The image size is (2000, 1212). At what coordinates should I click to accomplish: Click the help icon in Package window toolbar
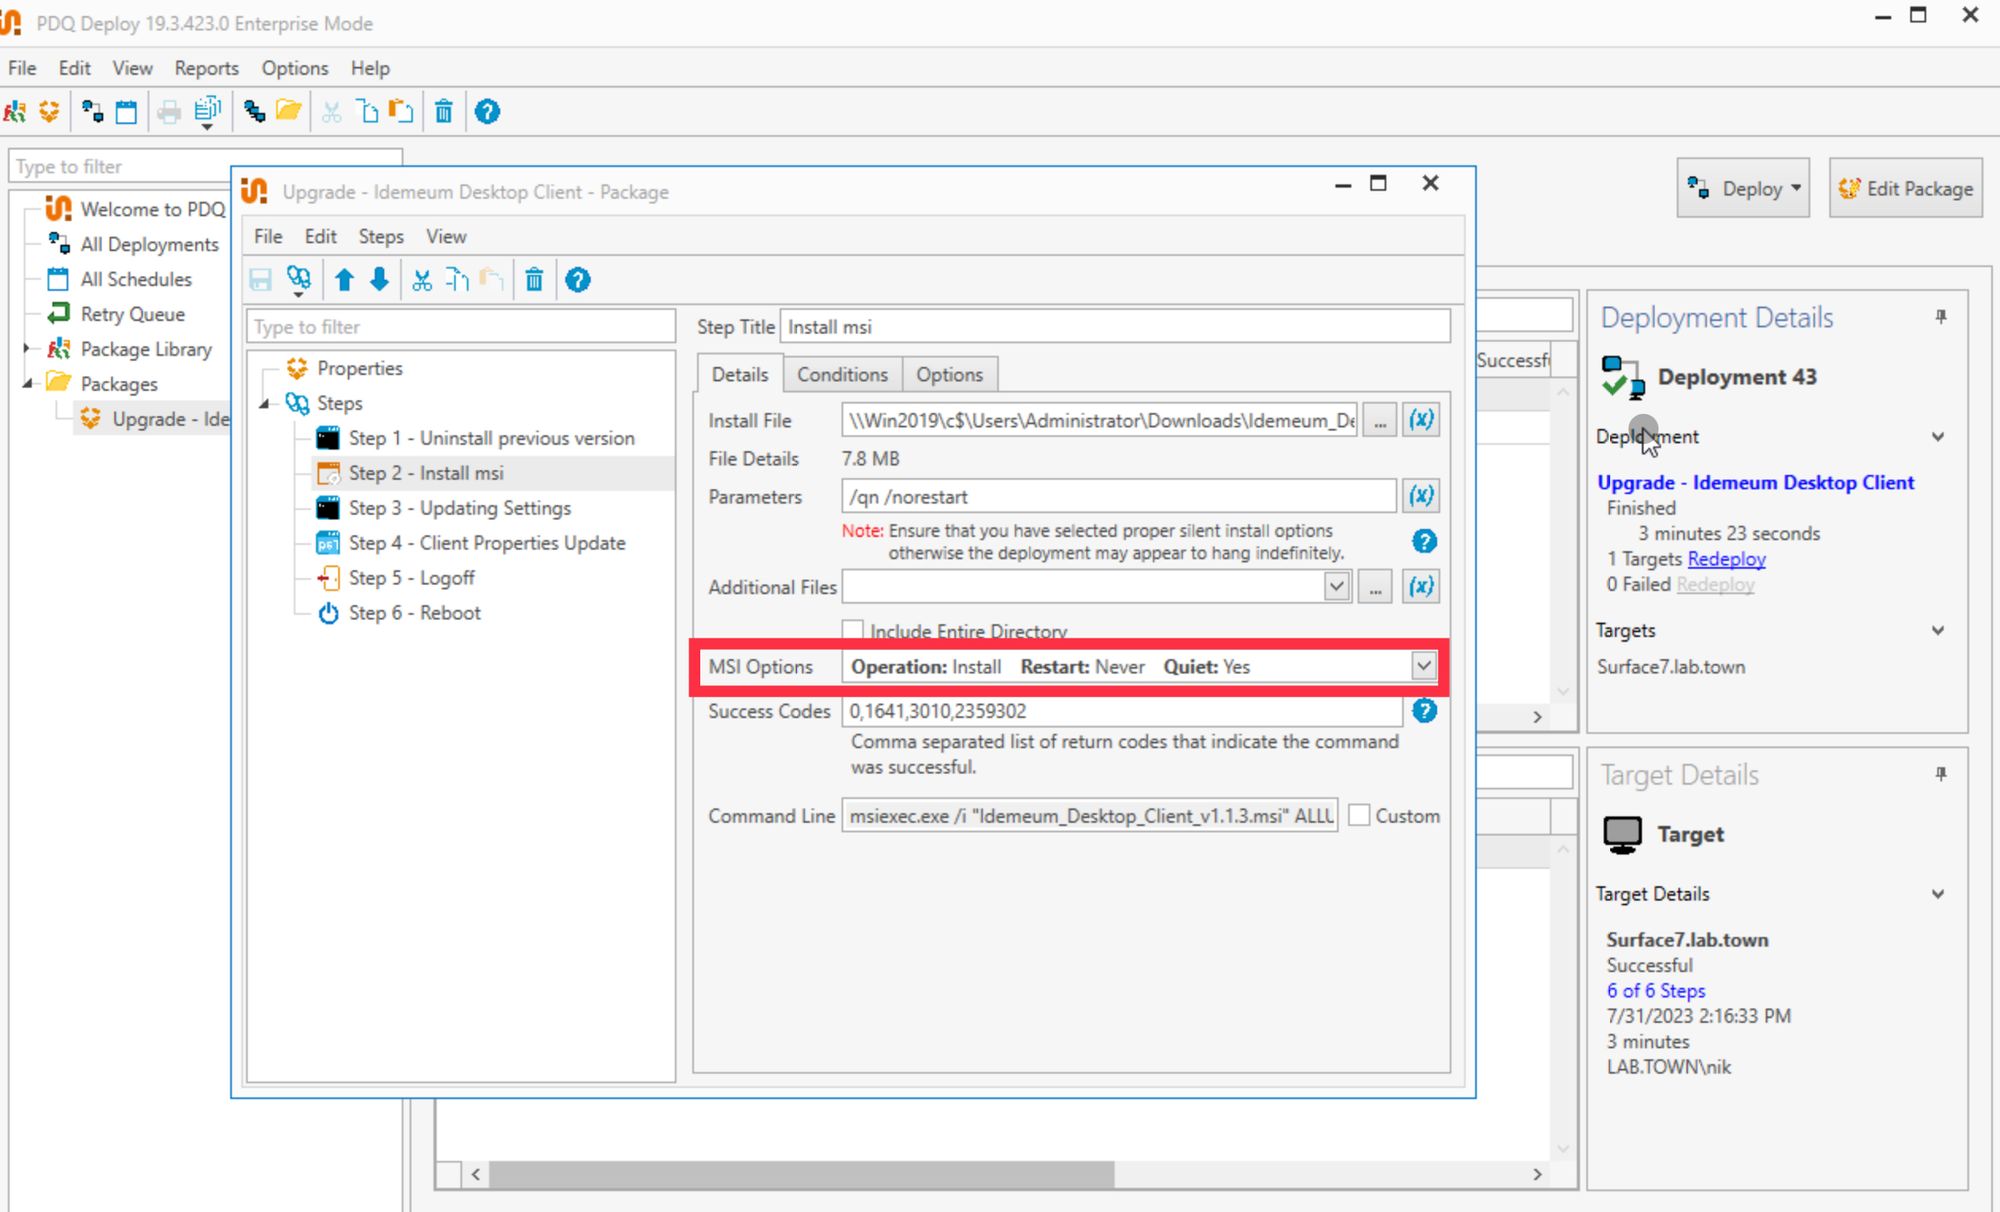578,280
